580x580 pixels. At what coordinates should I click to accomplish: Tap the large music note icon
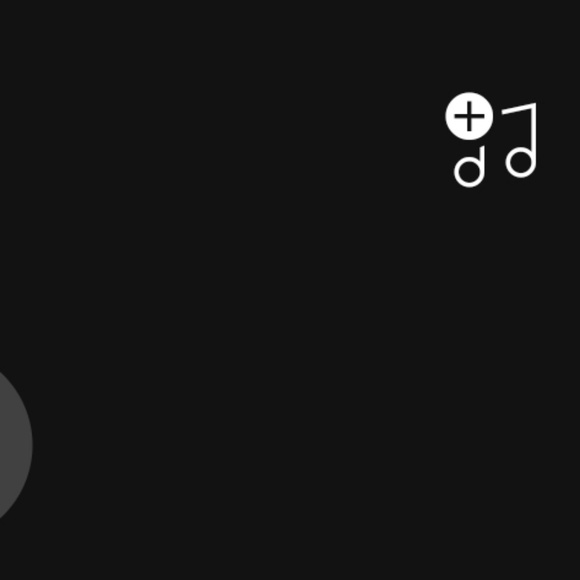point(519,140)
